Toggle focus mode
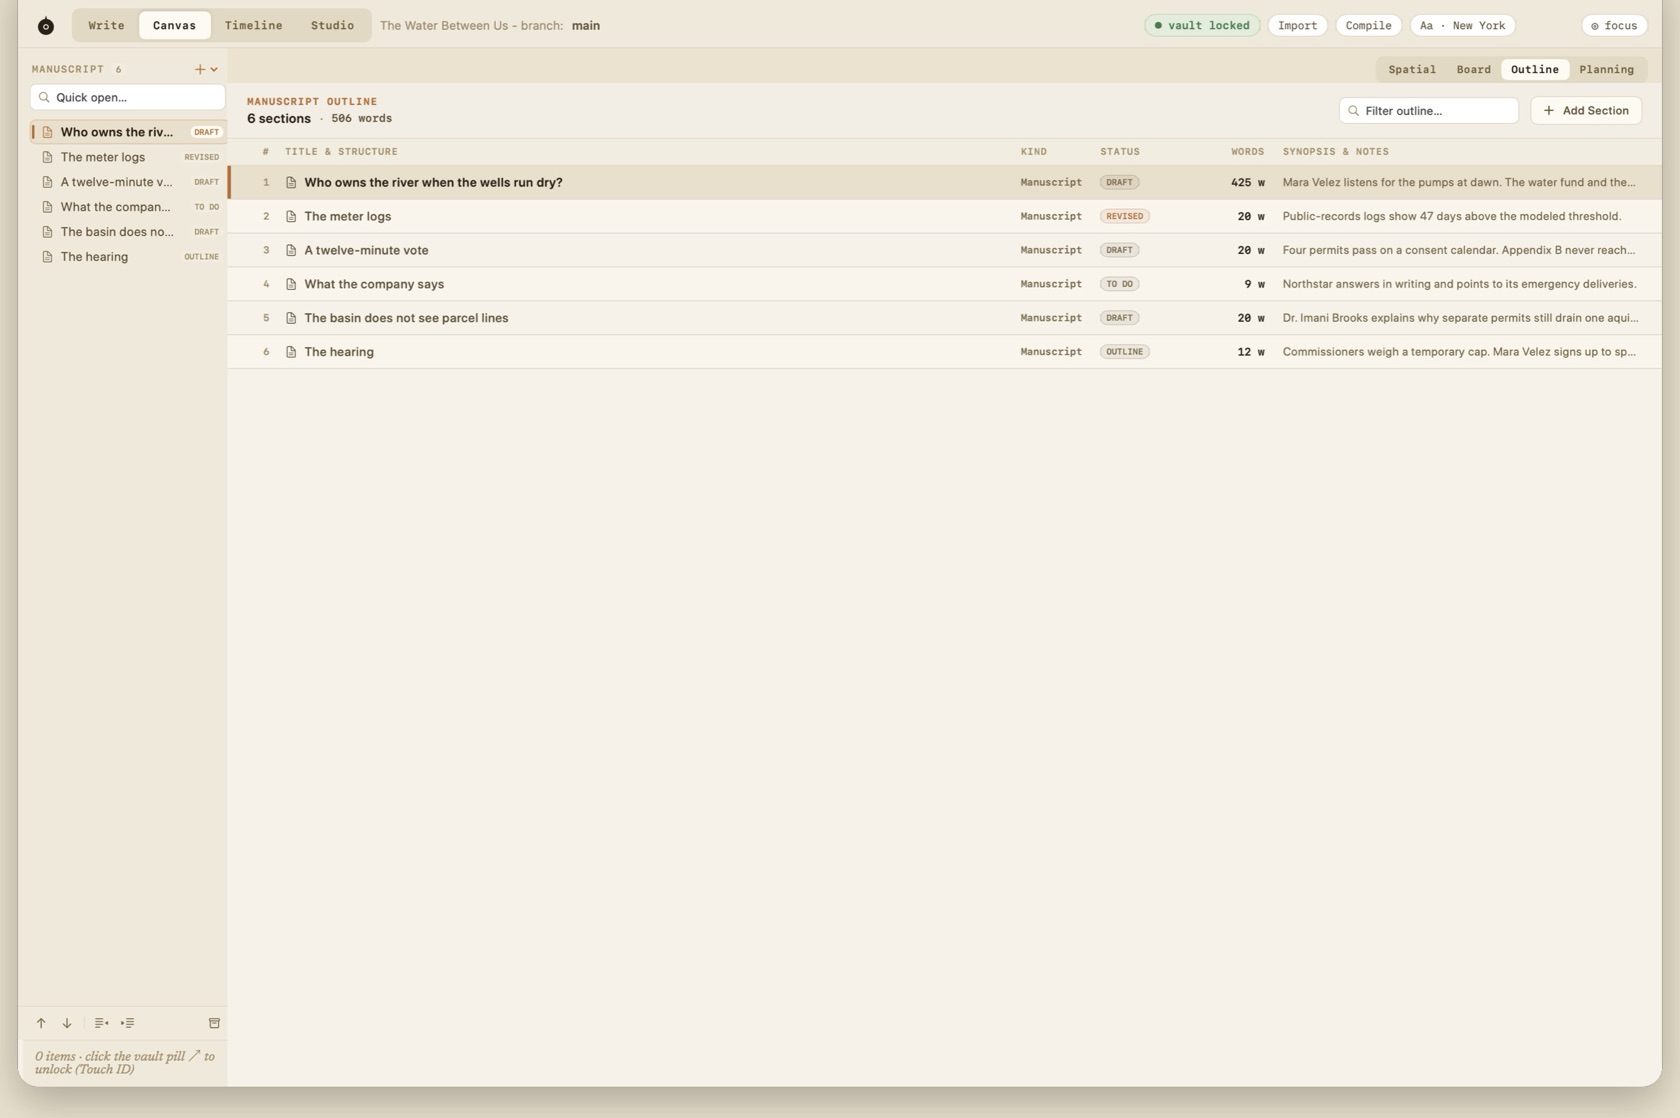The image size is (1680, 1118). [1614, 25]
